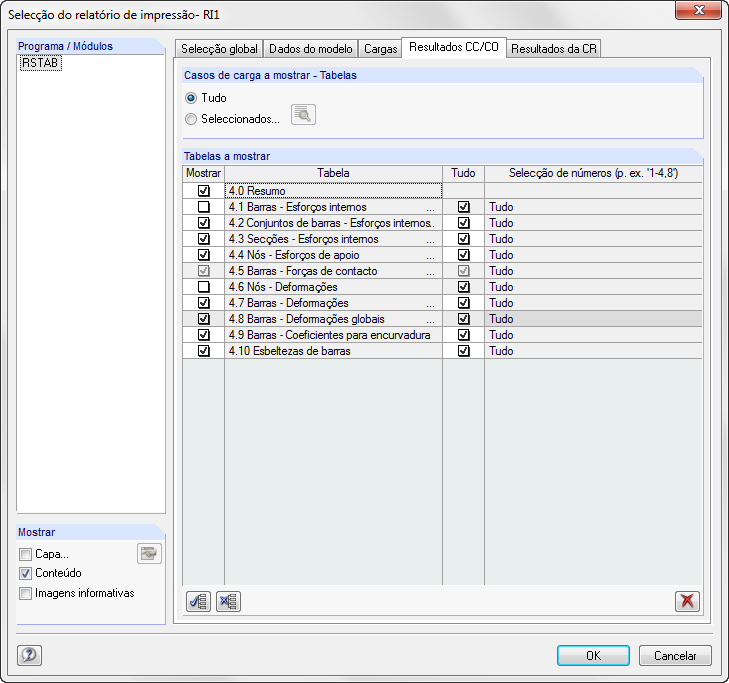Close the dialog with the X button
729x683 pixels.
pyautogui.click(x=698, y=10)
